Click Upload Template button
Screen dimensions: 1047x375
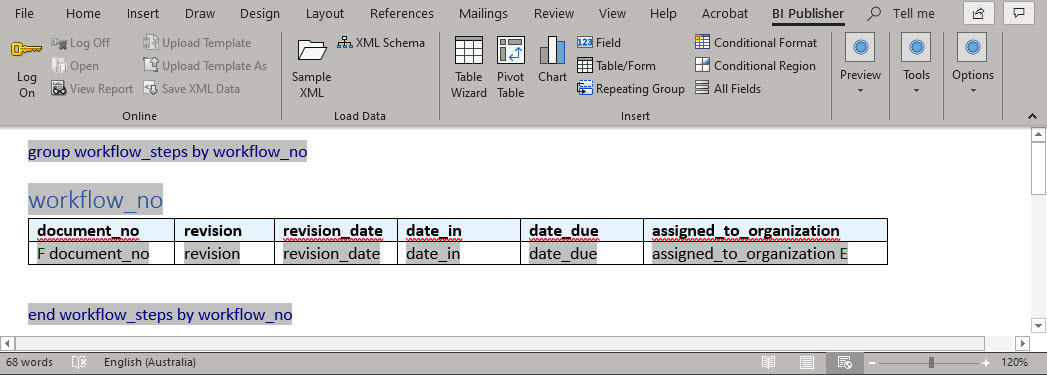click(198, 43)
